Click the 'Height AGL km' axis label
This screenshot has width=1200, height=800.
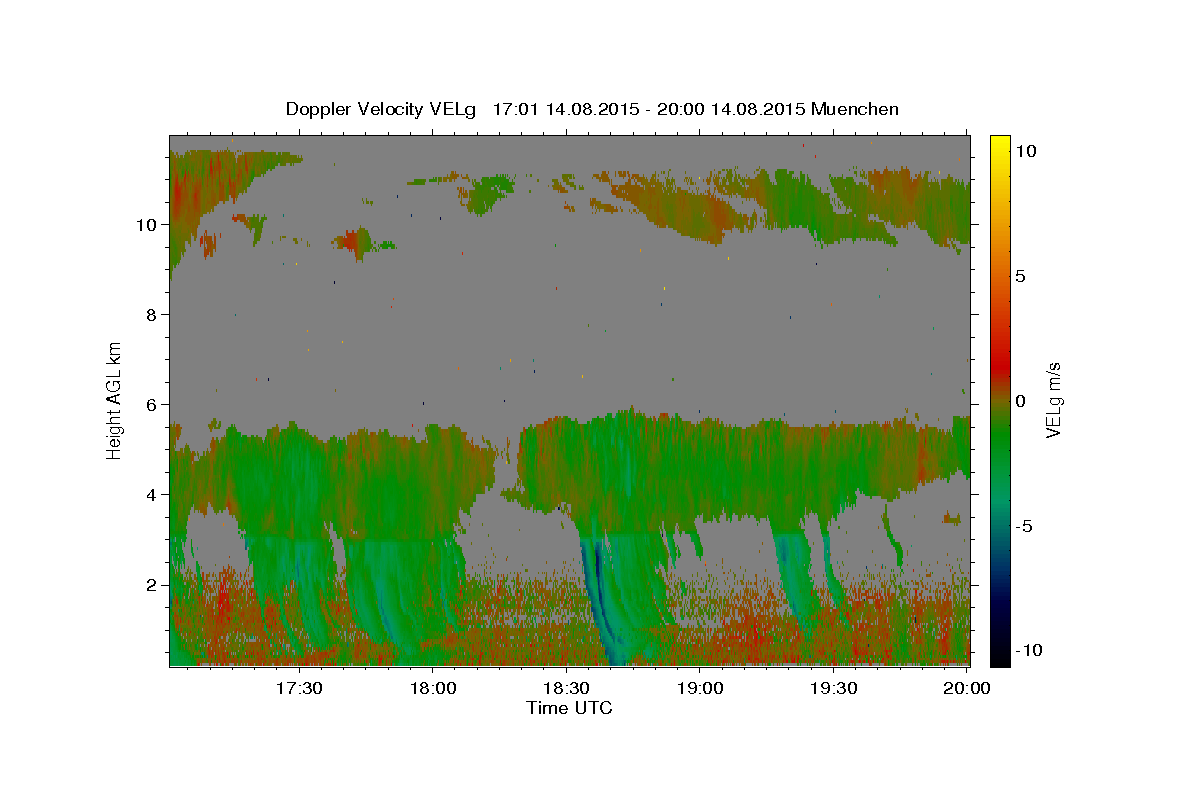pos(115,399)
